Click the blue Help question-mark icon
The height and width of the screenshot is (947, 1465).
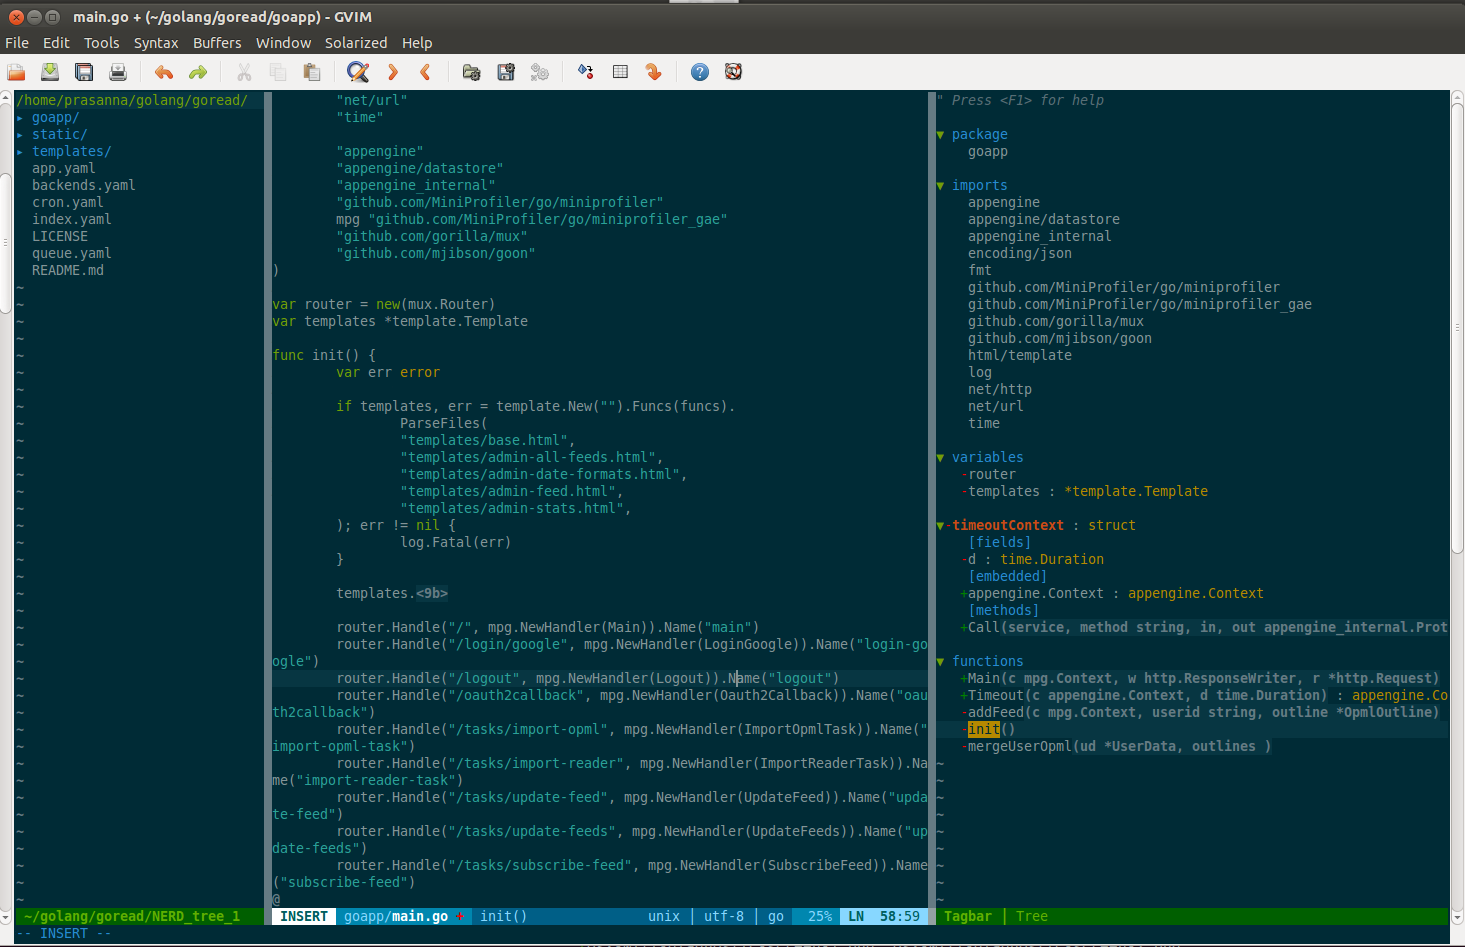pos(700,72)
